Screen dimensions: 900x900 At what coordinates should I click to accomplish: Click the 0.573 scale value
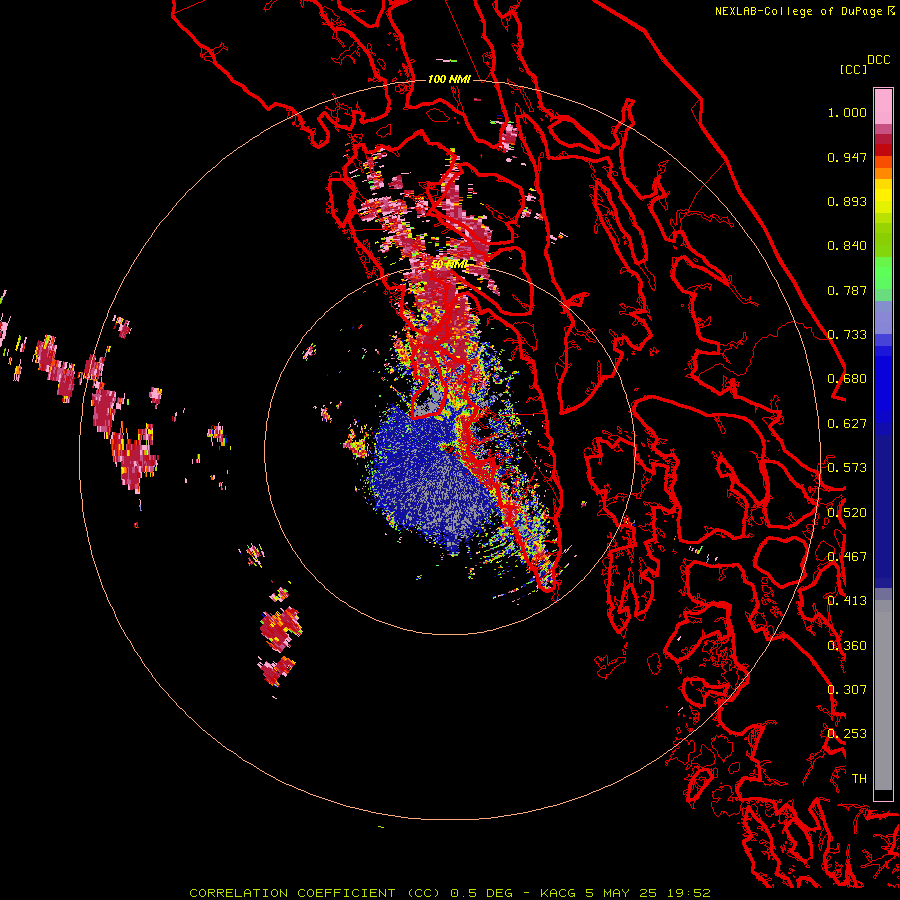point(847,468)
